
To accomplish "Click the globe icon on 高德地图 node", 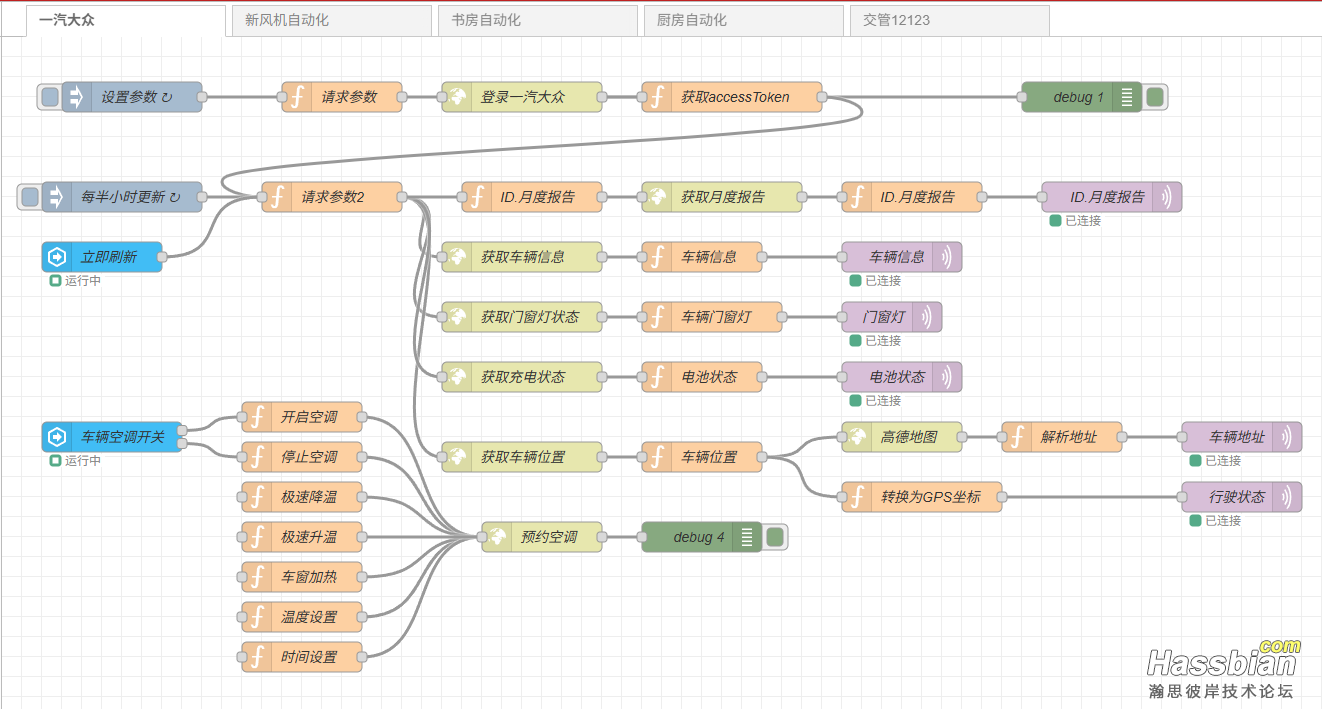I will (857, 437).
